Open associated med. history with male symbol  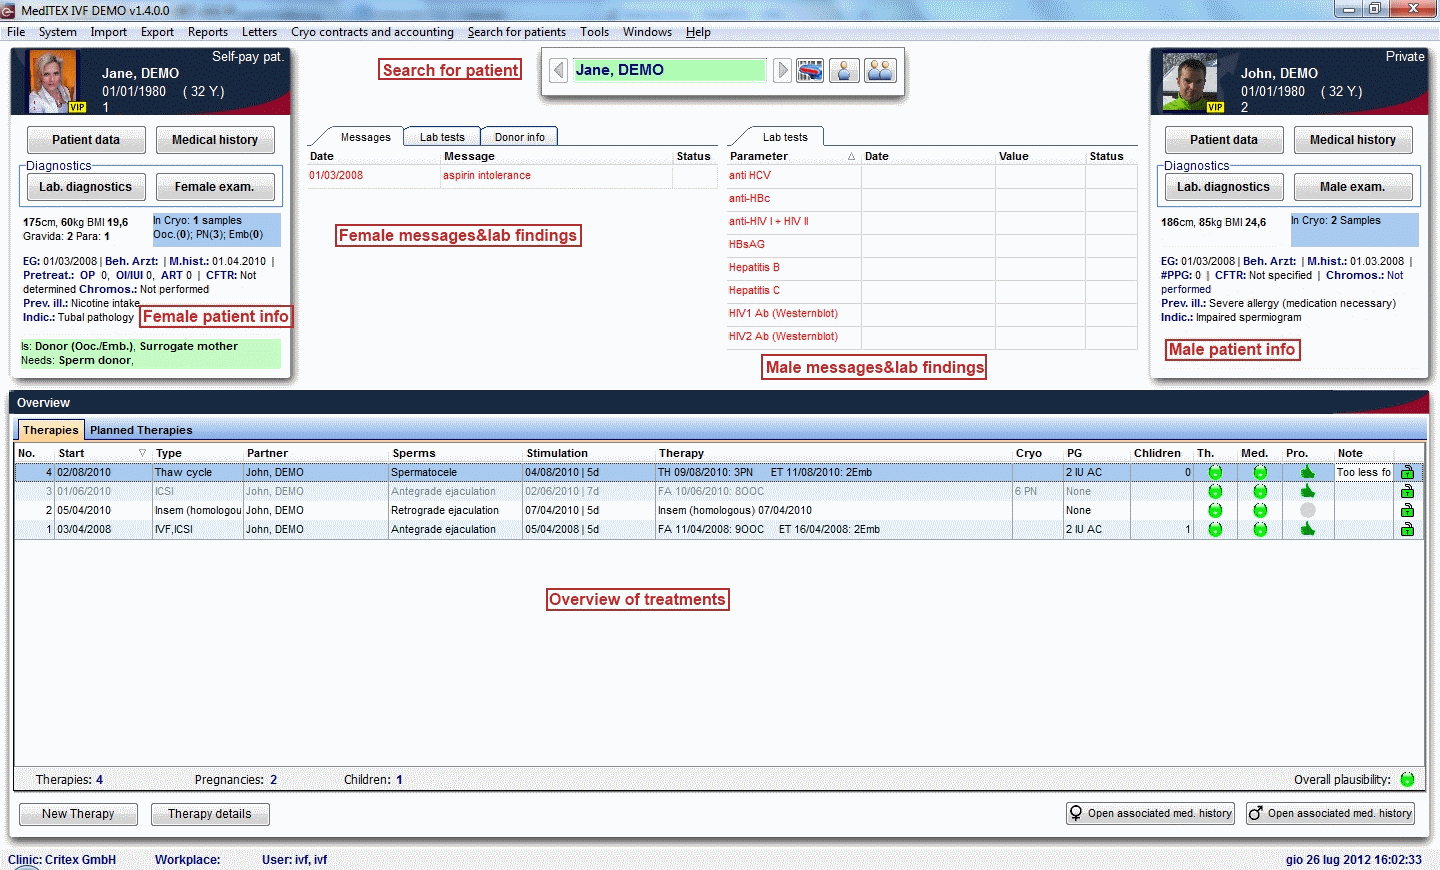(1330, 814)
